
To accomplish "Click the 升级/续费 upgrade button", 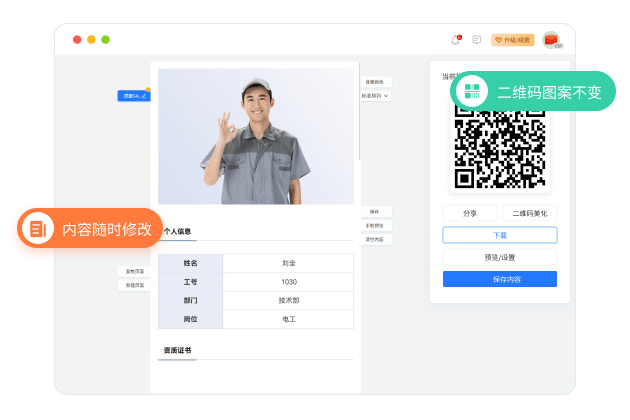I will point(513,40).
